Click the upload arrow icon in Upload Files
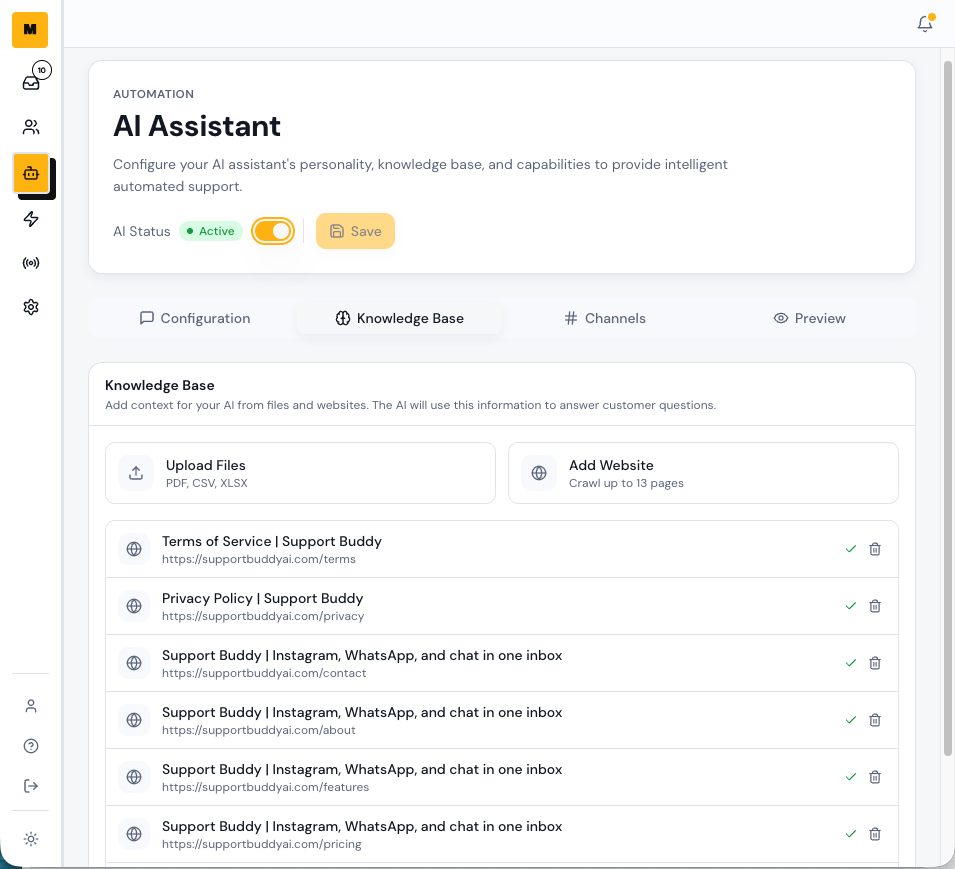 [136, 473]
